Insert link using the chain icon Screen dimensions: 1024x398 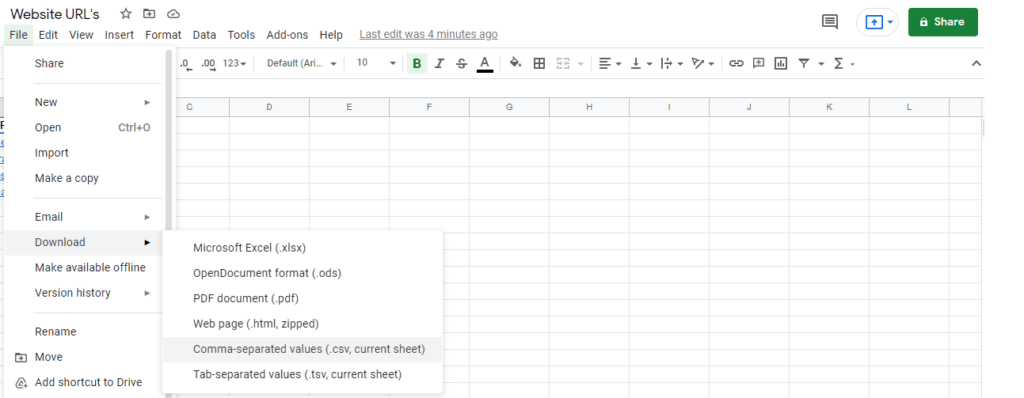point(736,63)
